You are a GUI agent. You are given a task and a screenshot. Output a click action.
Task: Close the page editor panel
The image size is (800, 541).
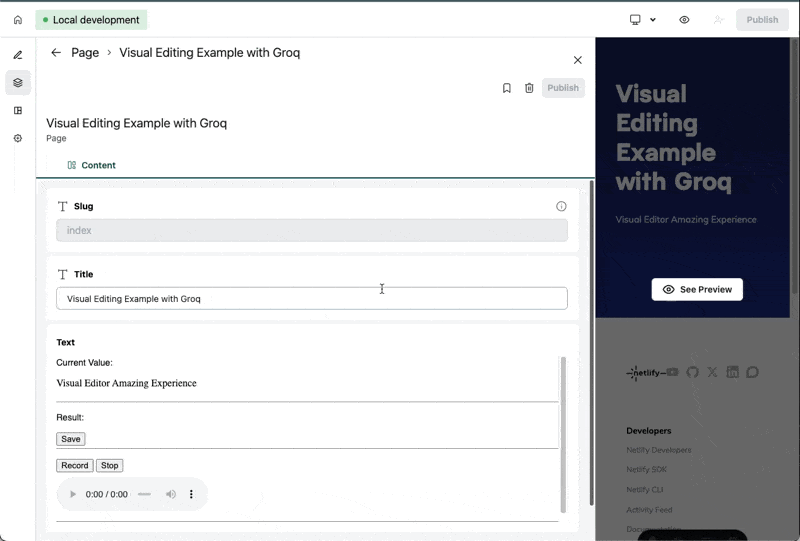[578, 60]
